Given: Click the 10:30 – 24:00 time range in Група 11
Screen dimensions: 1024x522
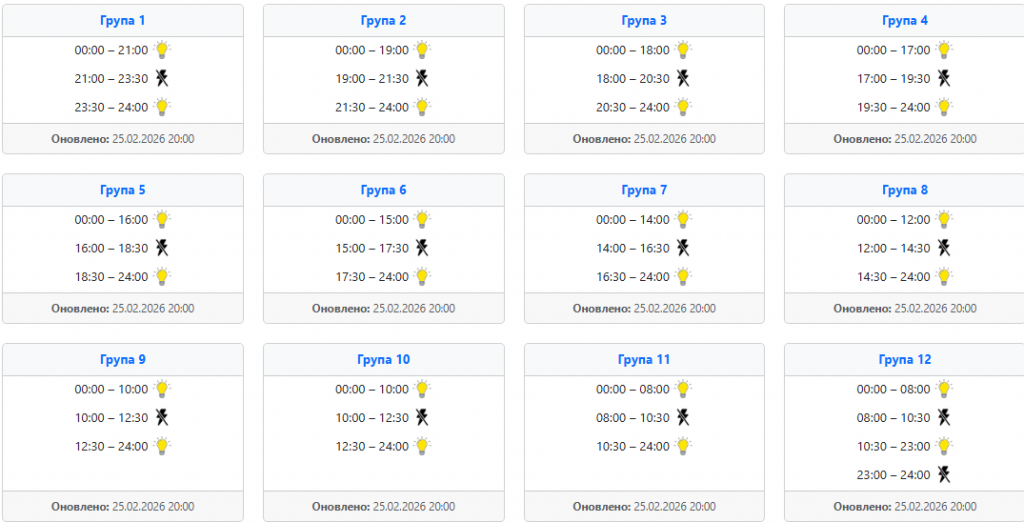Looking at the screenshot, I should (x=633, y=447).
